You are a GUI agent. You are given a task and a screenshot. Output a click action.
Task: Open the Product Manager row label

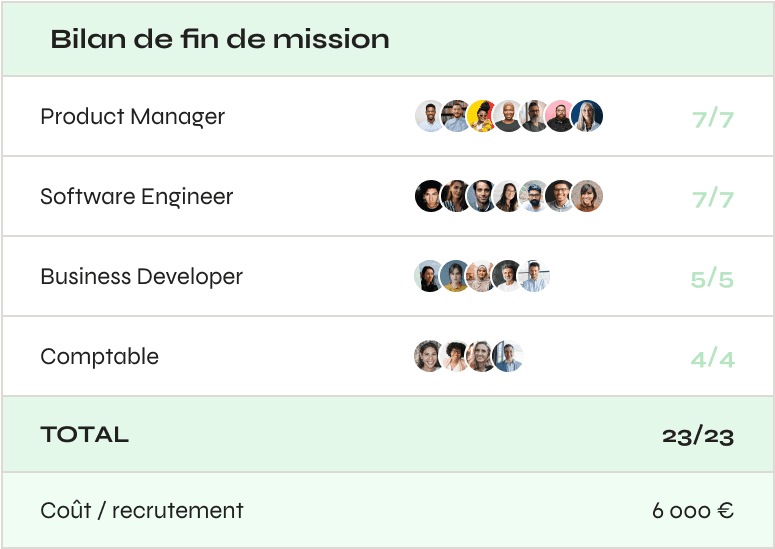[132, 116]
